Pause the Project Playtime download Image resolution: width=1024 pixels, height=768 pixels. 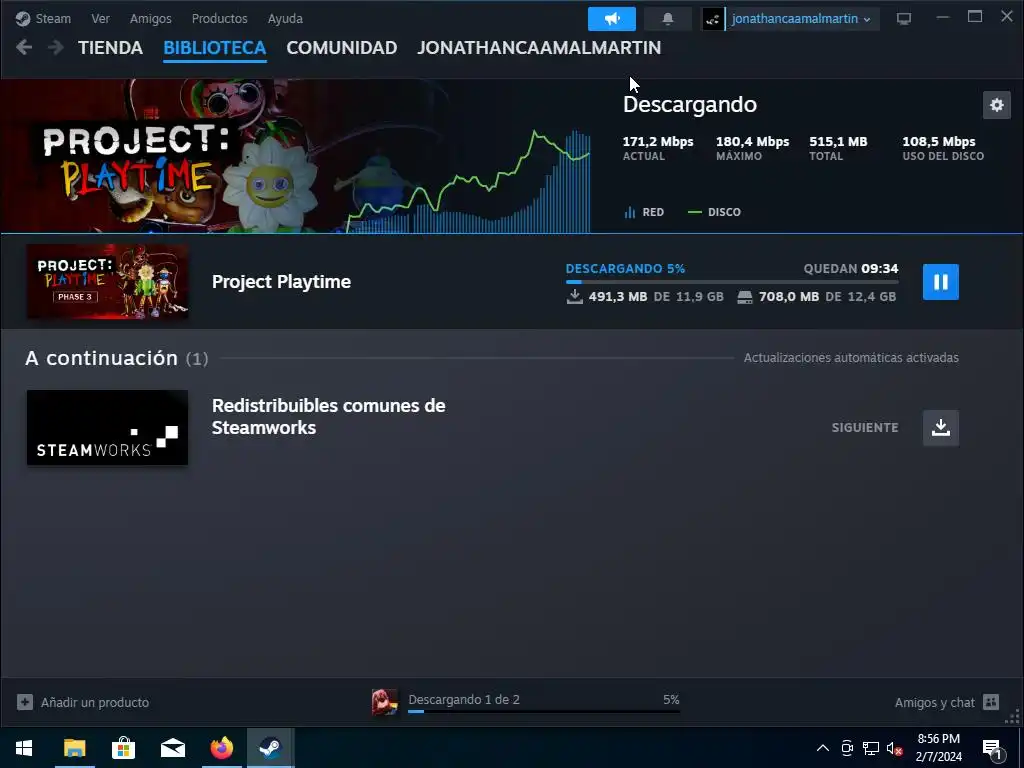tap(940, 281)
